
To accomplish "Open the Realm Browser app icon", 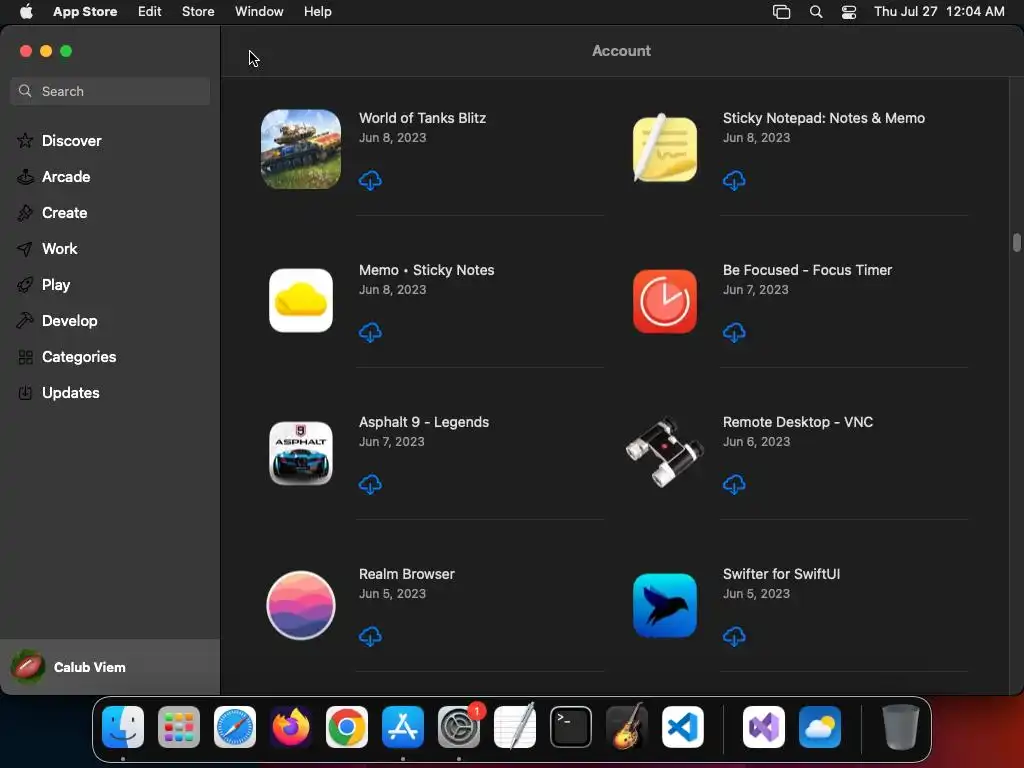I will tap(300, 605).
